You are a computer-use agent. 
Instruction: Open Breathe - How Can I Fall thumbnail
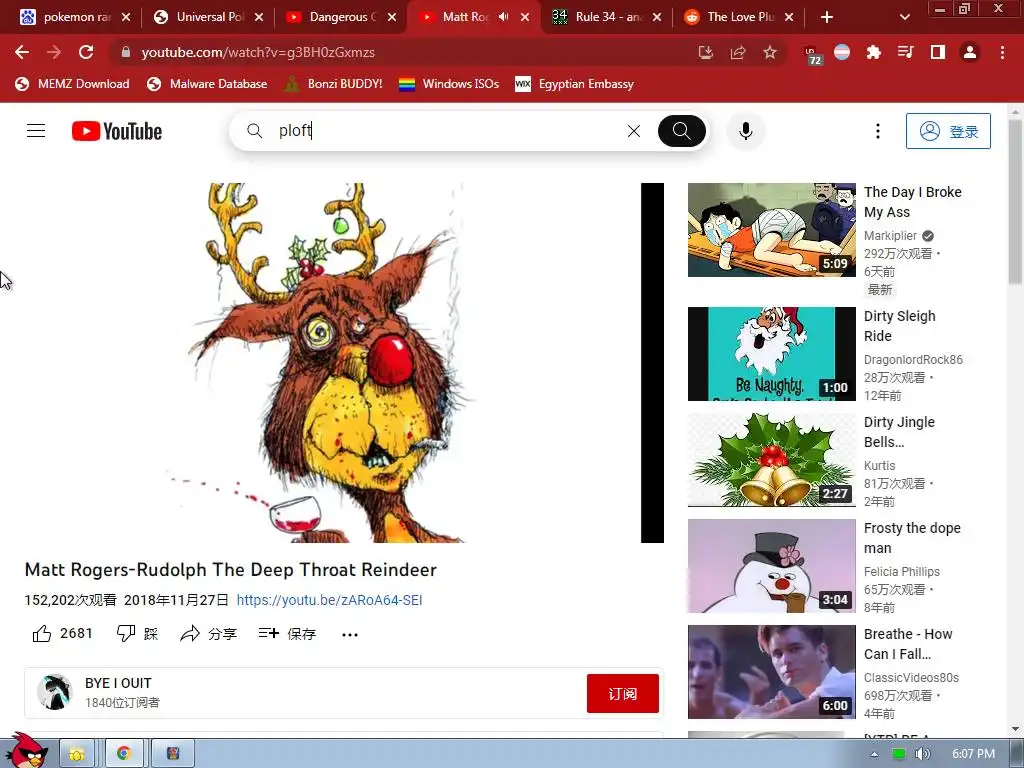[771, 672]
